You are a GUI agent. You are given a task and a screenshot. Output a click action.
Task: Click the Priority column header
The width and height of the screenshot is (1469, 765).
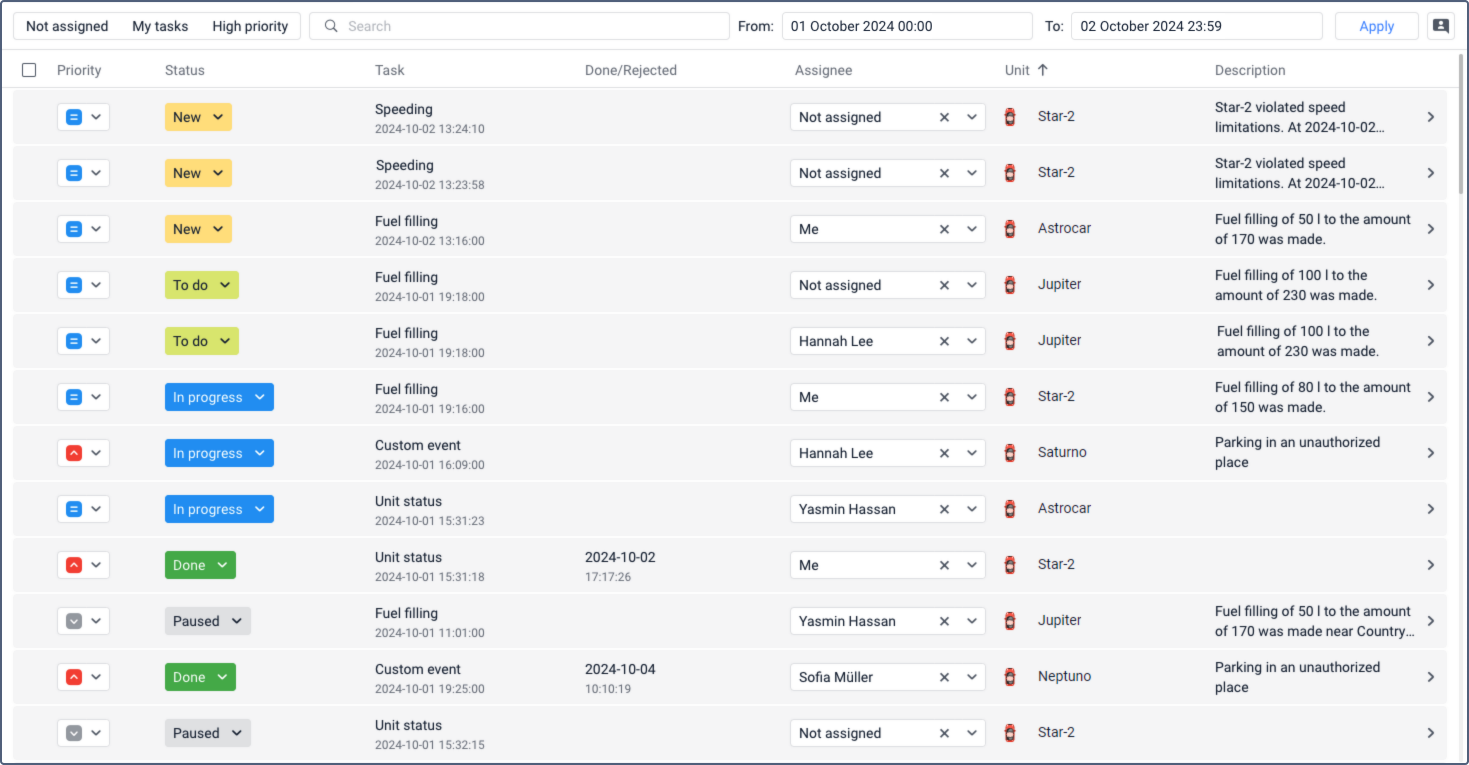79,70
